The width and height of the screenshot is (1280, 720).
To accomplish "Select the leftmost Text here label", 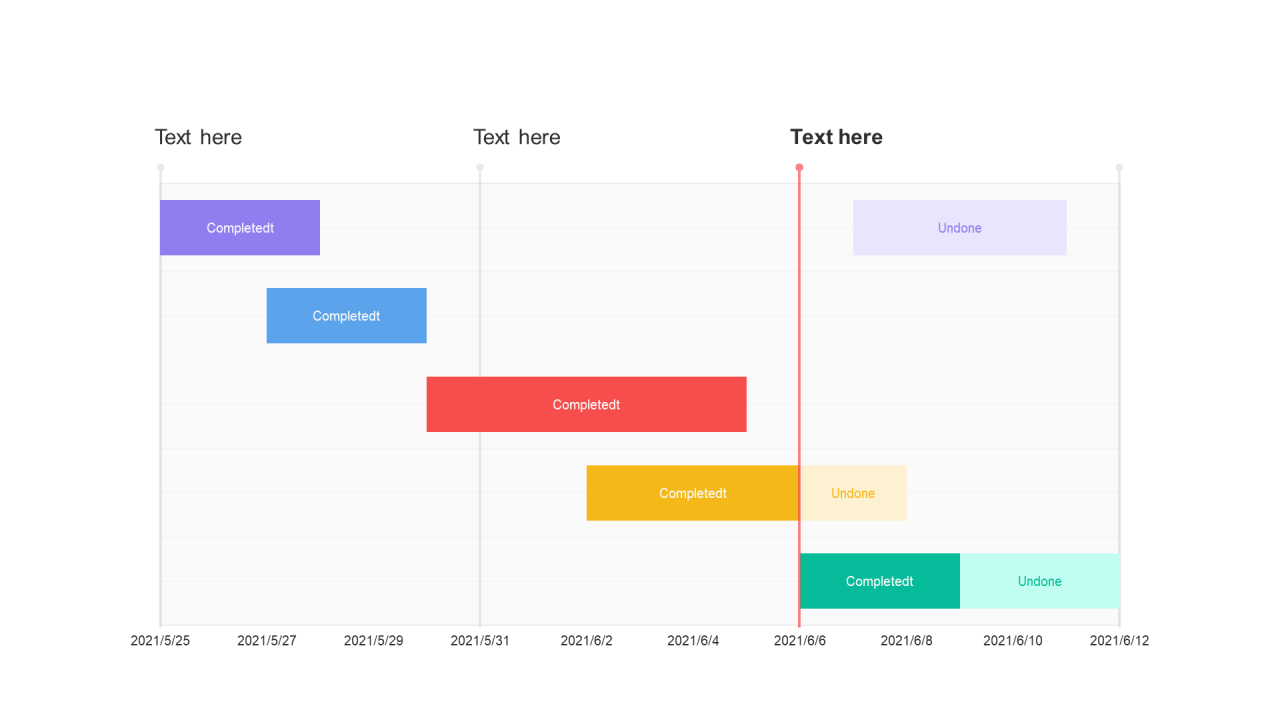I will click(x=198, y=137).
